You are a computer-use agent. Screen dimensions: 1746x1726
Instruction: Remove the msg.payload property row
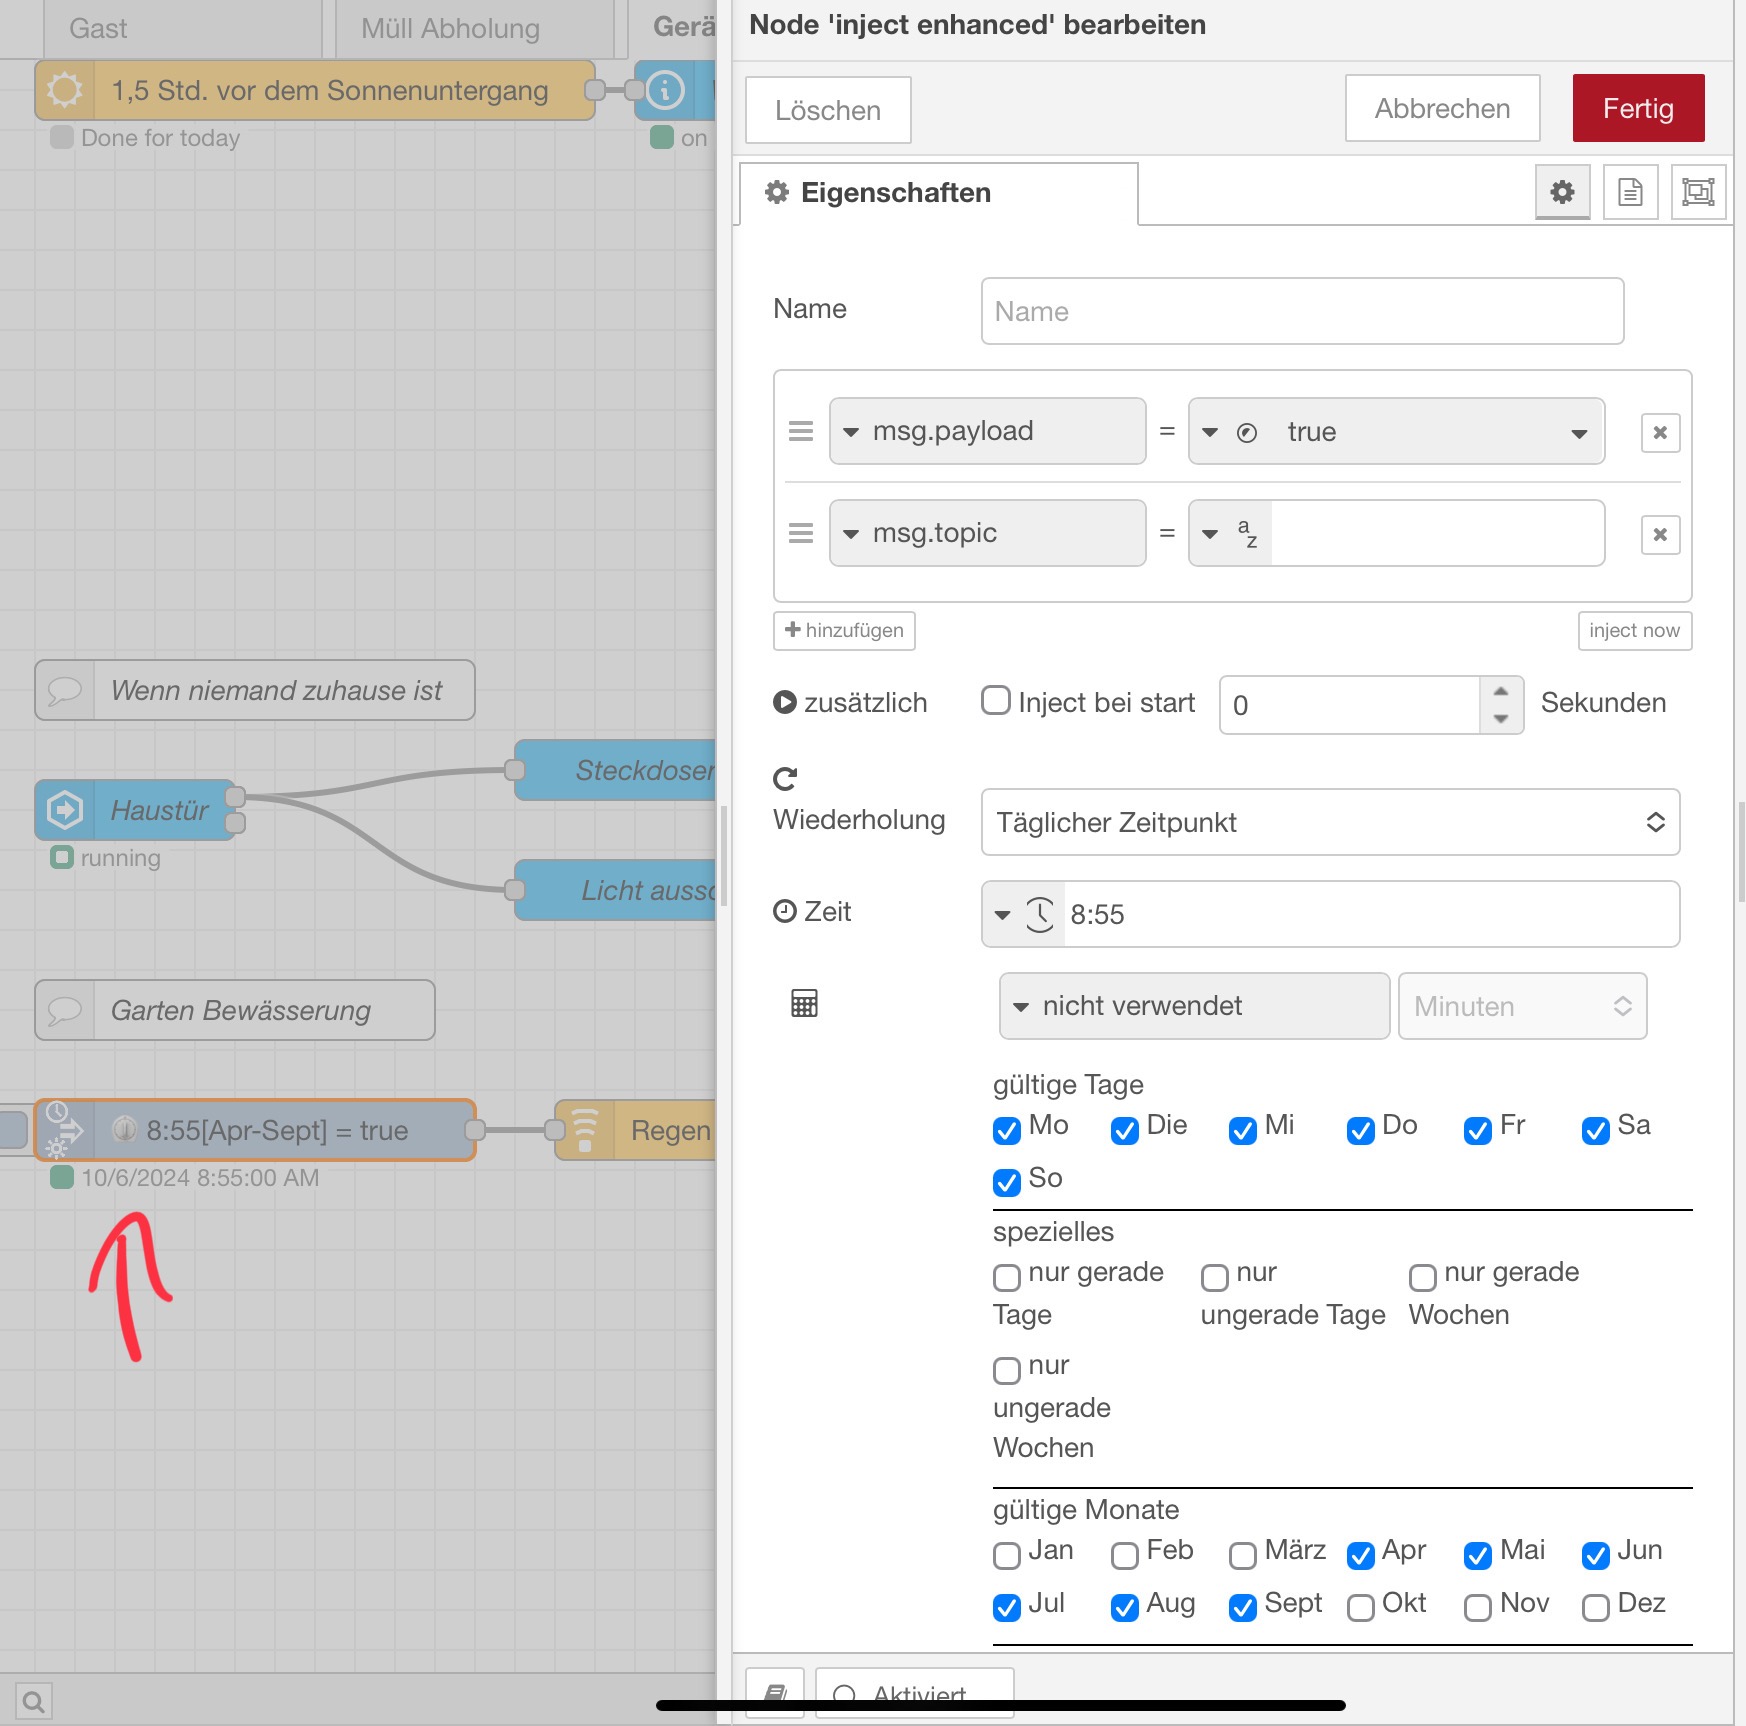1660,433
